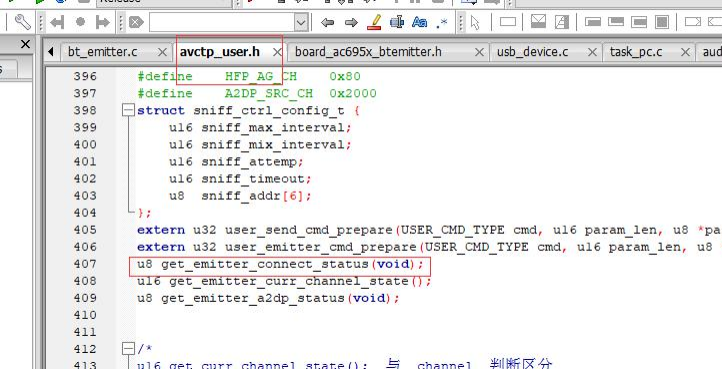The image size is (722, 369).
Task: Click the extern keyword on line 405
Action: click(x=161, y=230)
